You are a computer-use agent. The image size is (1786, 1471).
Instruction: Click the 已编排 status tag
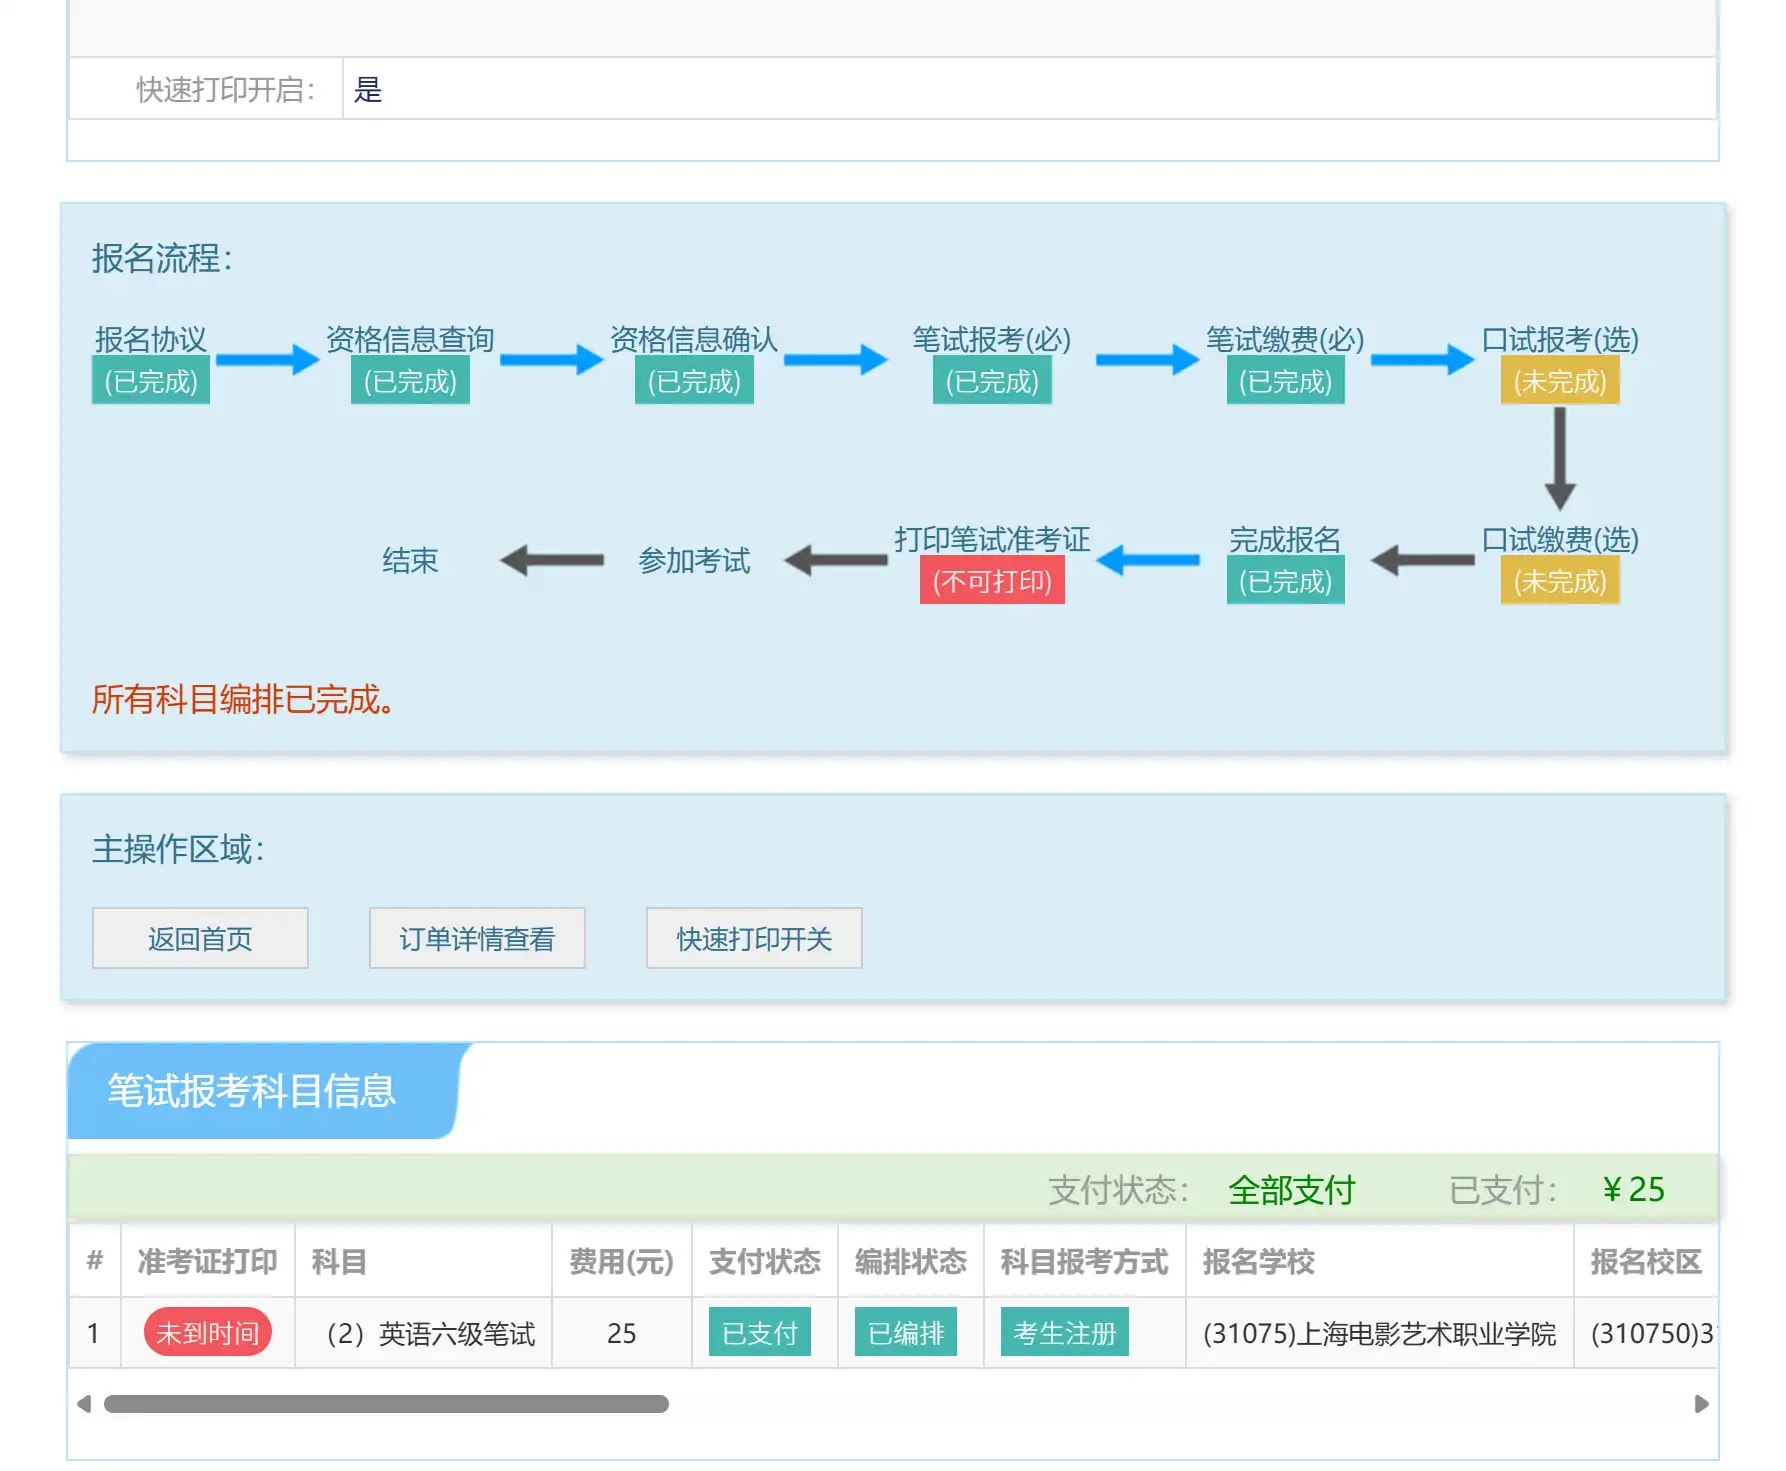(906, 1332)
